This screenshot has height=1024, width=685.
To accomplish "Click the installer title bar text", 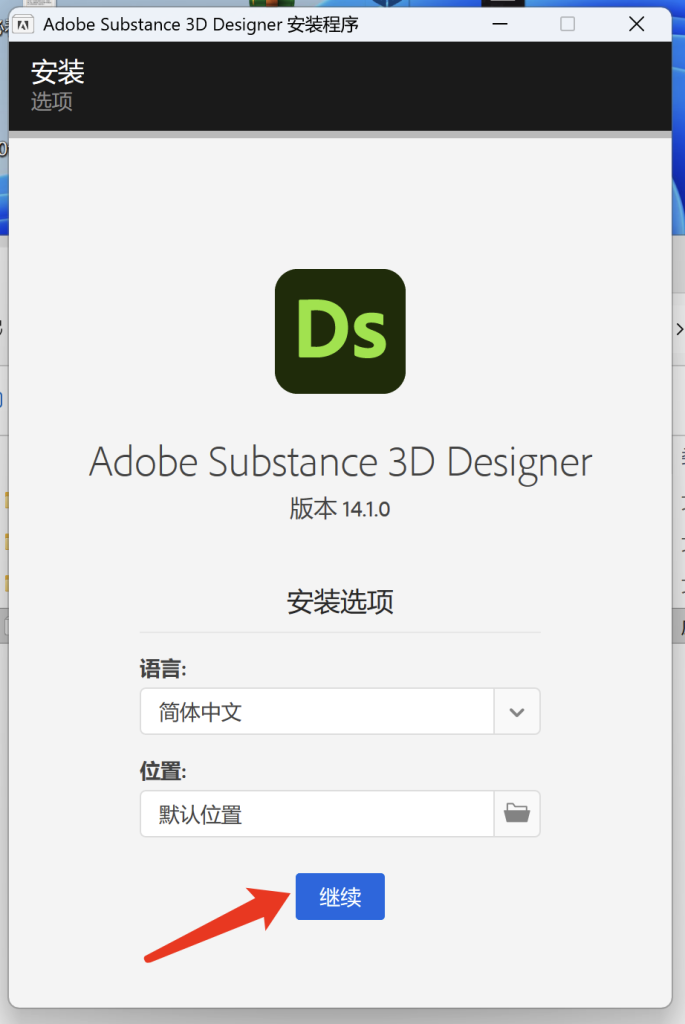I will coord(201,24).
